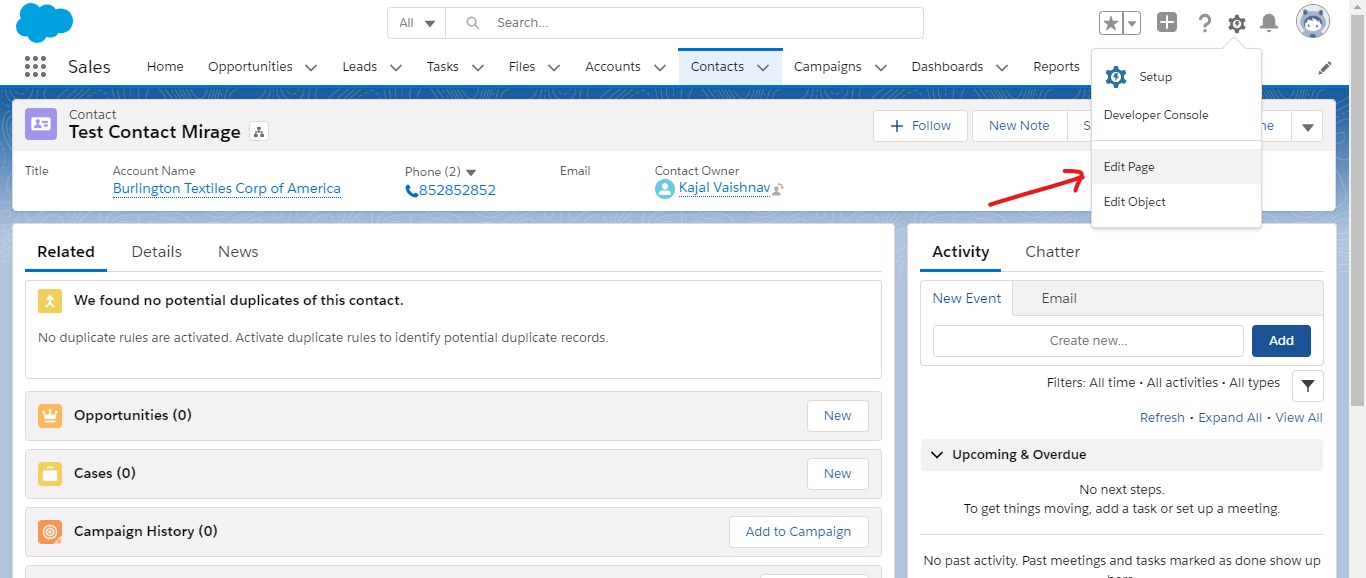This screenshot has width=1366, height=578.
Task: Switch to the News tab
Action: point(238,252)
